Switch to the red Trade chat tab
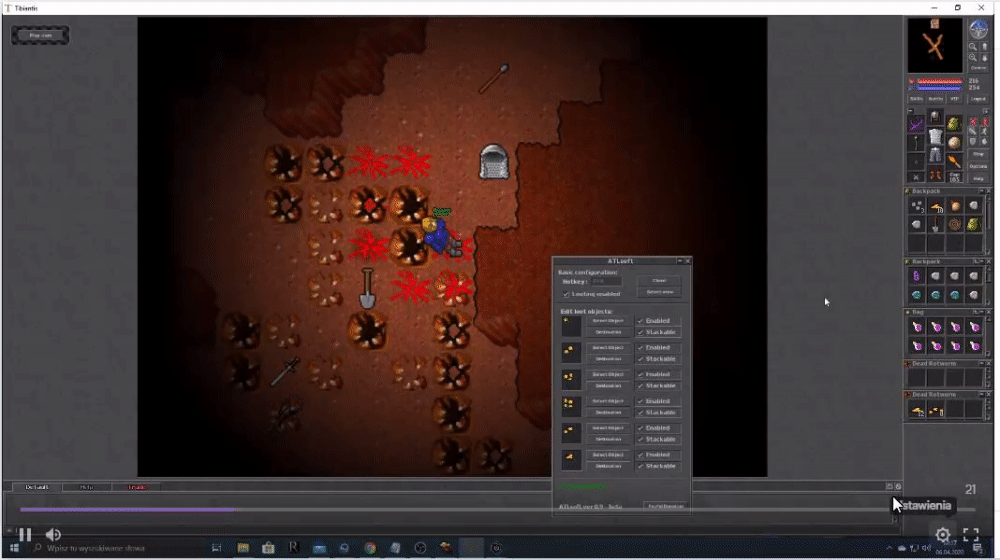 (x=136, y=487)
